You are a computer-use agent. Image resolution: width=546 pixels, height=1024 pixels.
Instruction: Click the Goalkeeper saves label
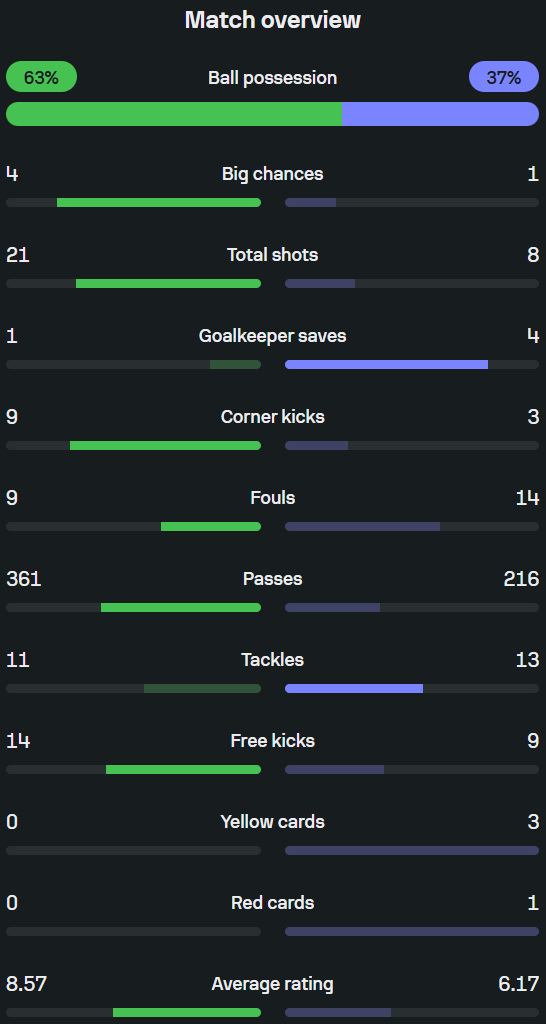[272, 336]
